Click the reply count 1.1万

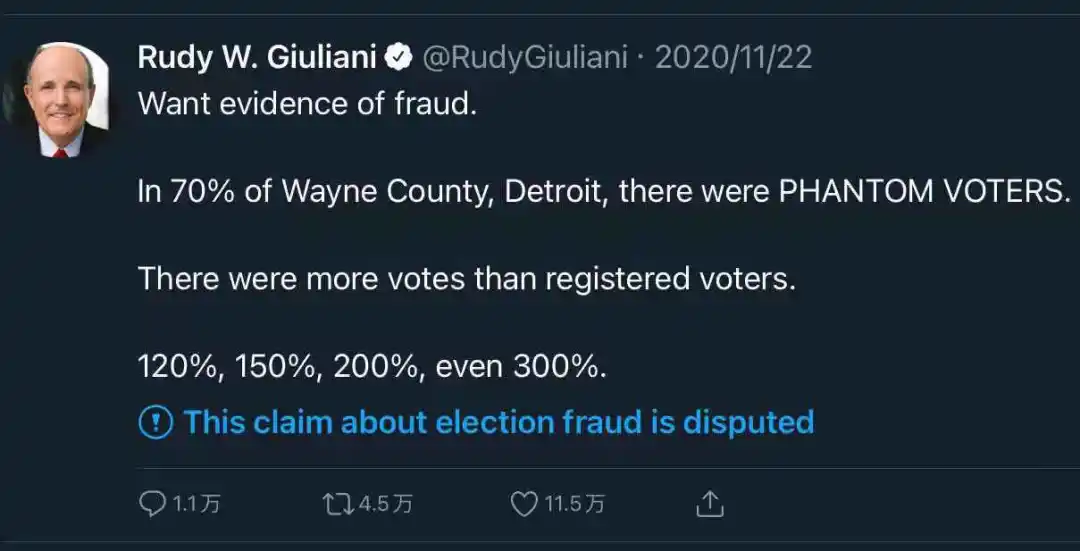196,504
